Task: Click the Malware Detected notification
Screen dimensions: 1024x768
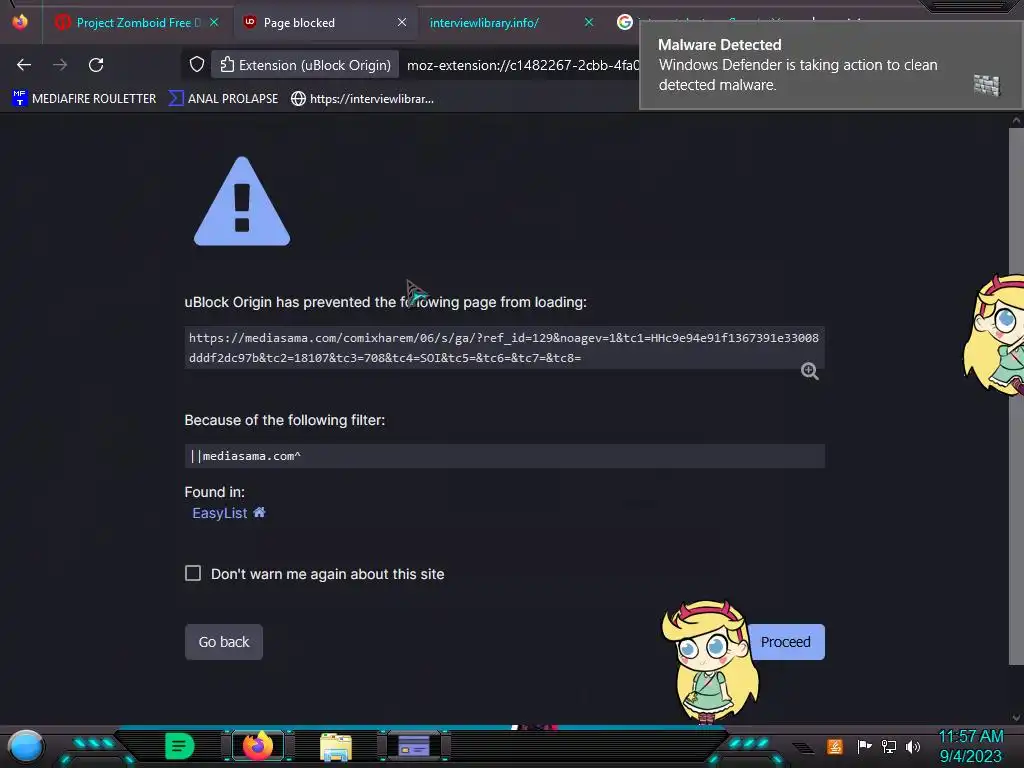Action: [x=830, y=65]
